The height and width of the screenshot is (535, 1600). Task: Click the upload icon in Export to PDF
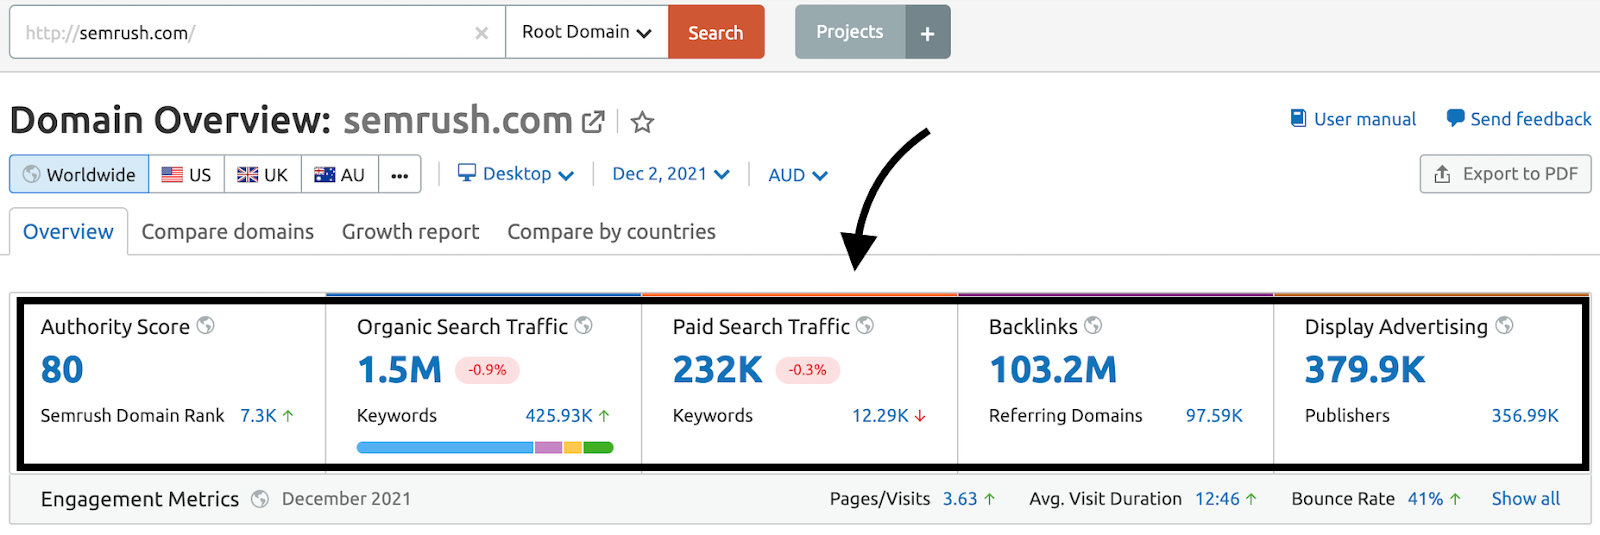[1442, 174]
